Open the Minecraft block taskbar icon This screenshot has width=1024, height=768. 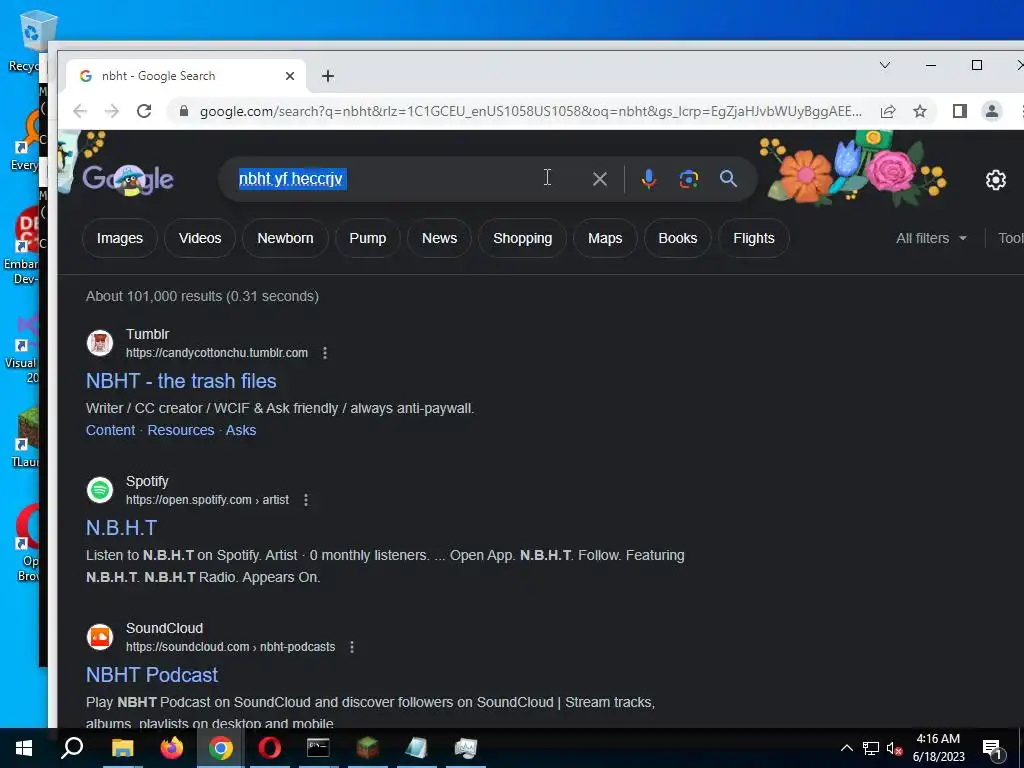[367, 748]
